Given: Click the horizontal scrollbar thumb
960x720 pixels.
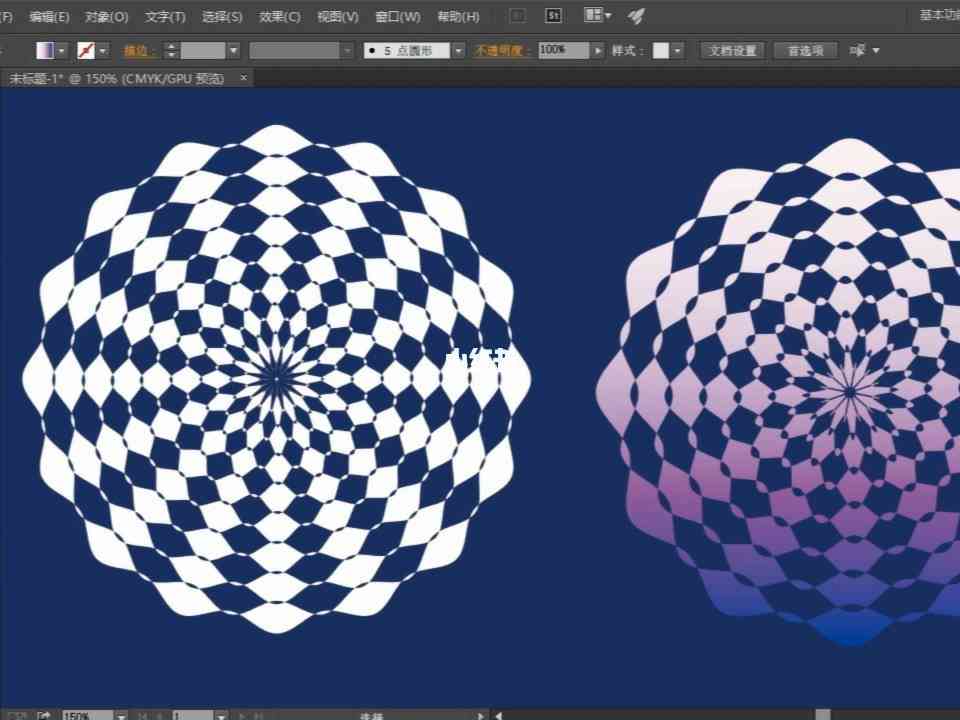Looking at the screenshot, I should 823,715.
